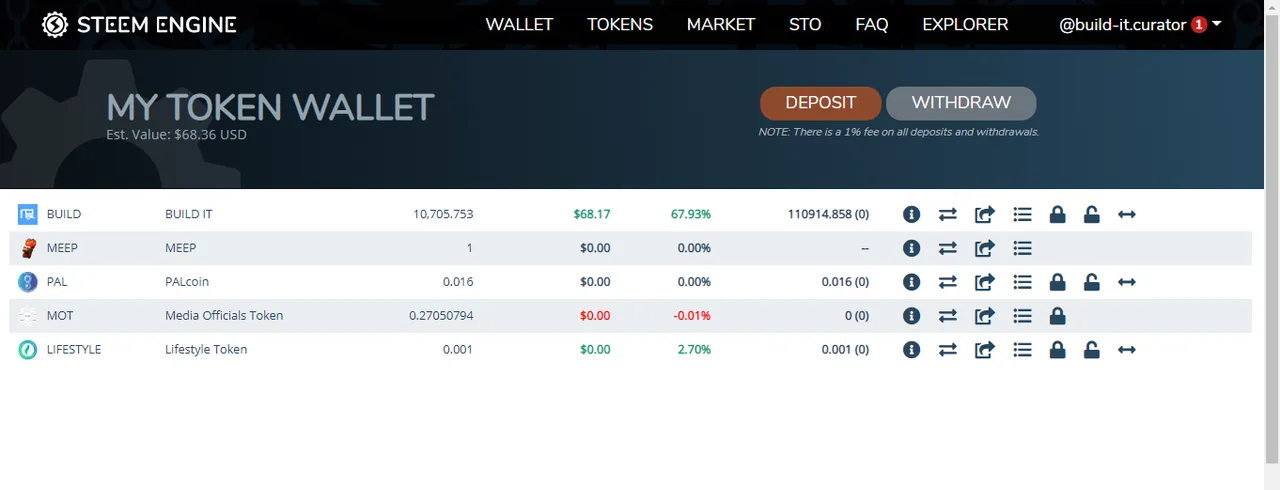Open info icon for MOT token
The height and width of the screenshot is (490, 1280).
pos(911,316)
